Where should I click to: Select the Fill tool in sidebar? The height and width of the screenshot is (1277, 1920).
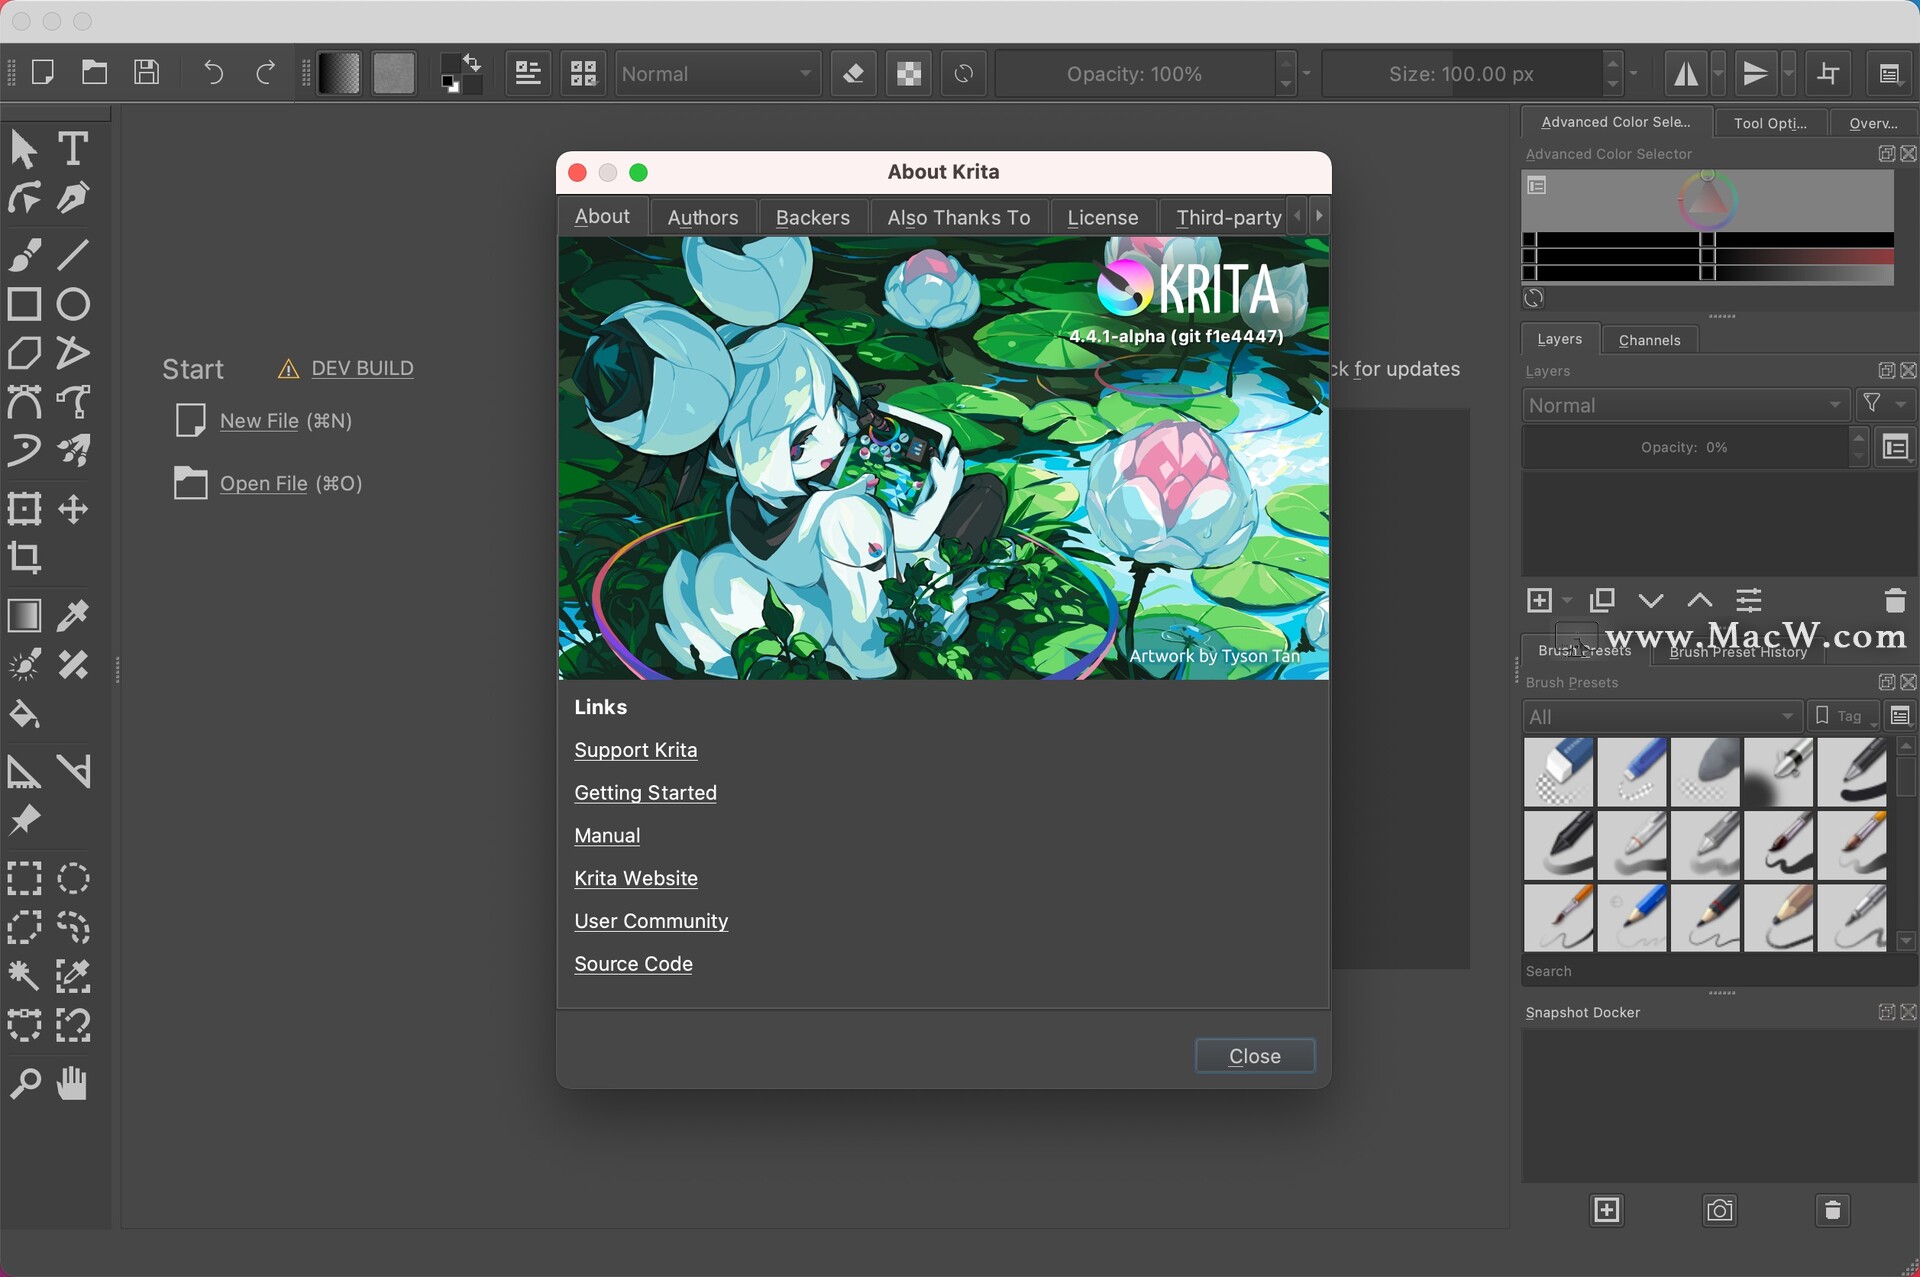pyautogui.click(x=24, y=717)
